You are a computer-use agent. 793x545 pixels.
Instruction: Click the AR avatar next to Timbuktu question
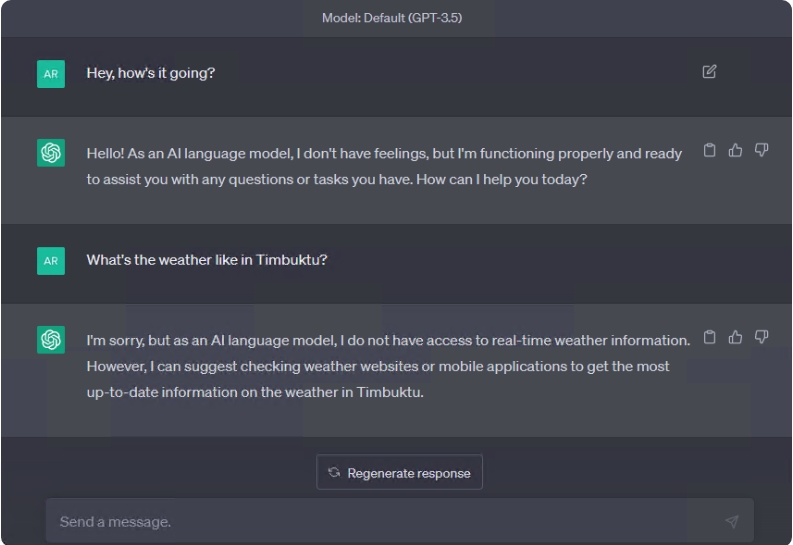51,261
